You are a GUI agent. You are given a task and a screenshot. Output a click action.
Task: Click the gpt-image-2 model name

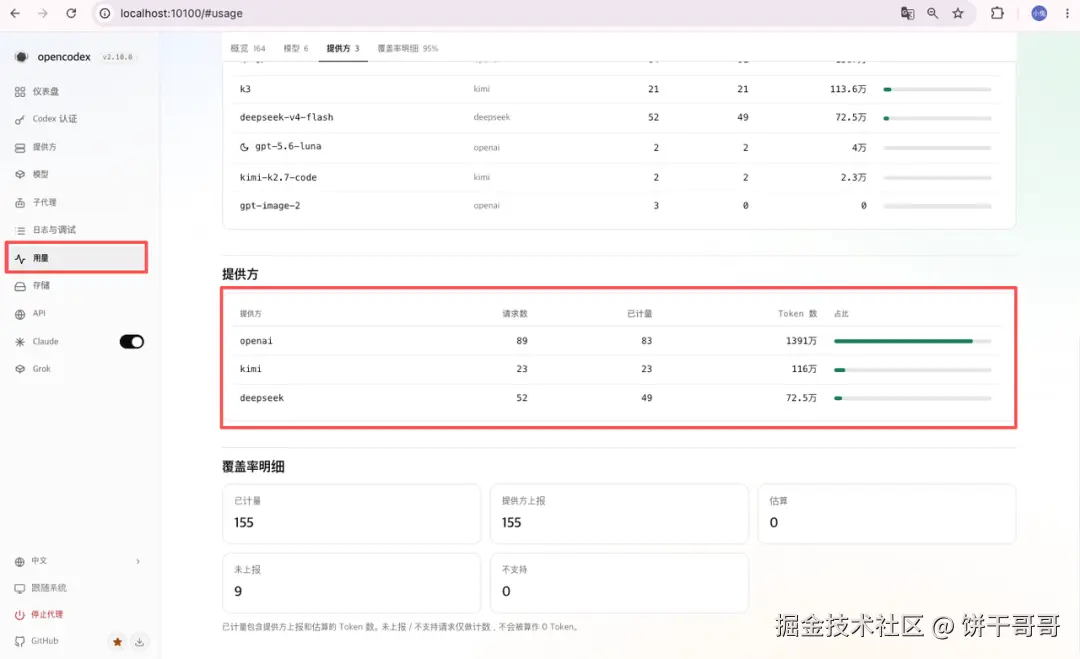(x=270, y=206)
